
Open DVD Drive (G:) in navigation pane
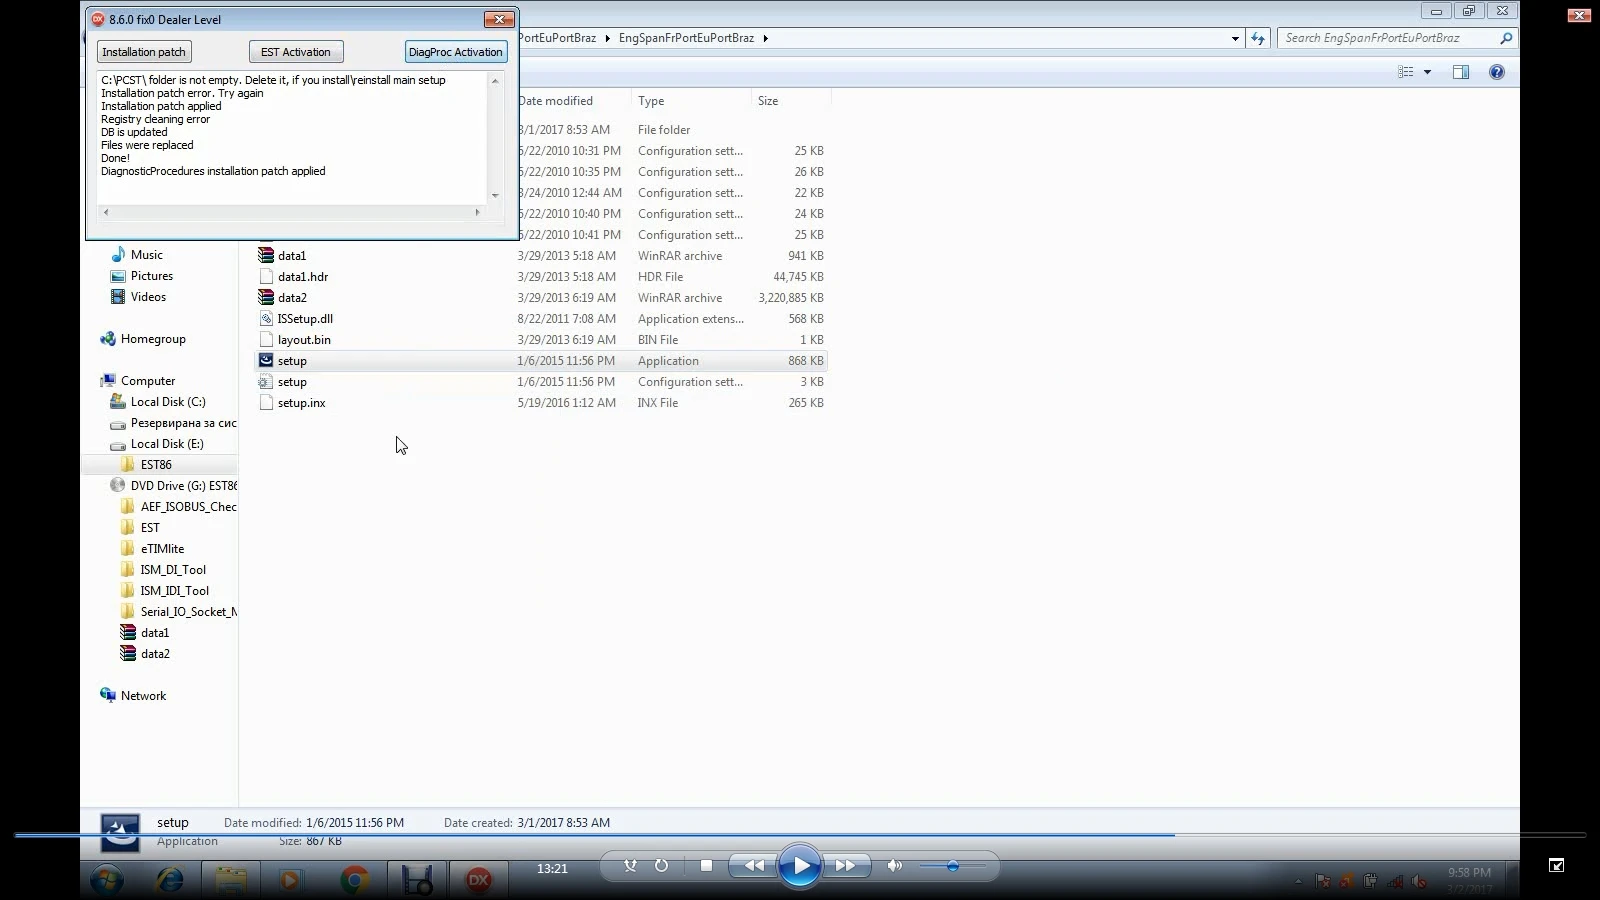click(173, 486)
